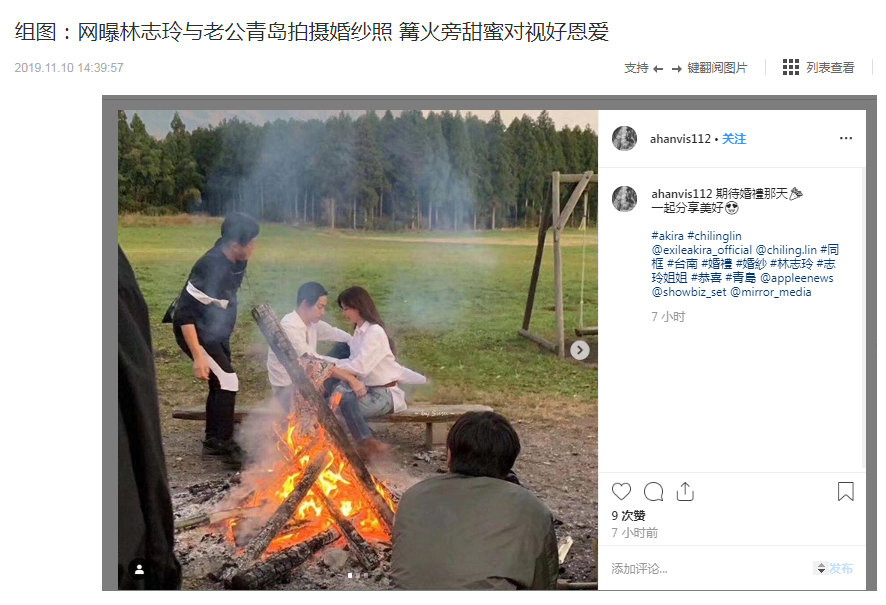
Task: Click the 发布 publish button
Action: pos(841,568)
